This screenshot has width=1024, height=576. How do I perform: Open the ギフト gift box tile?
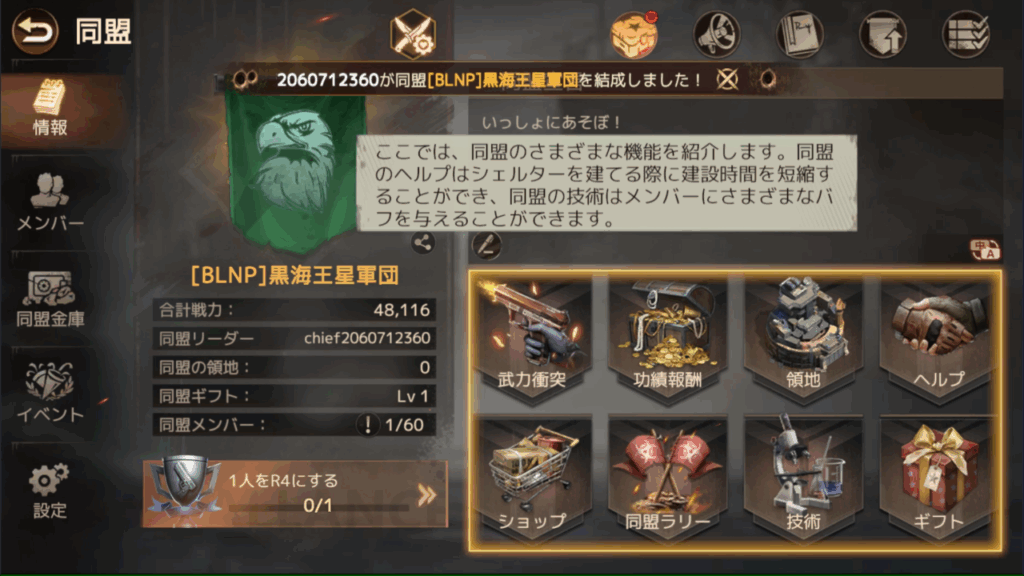[938, 479]
